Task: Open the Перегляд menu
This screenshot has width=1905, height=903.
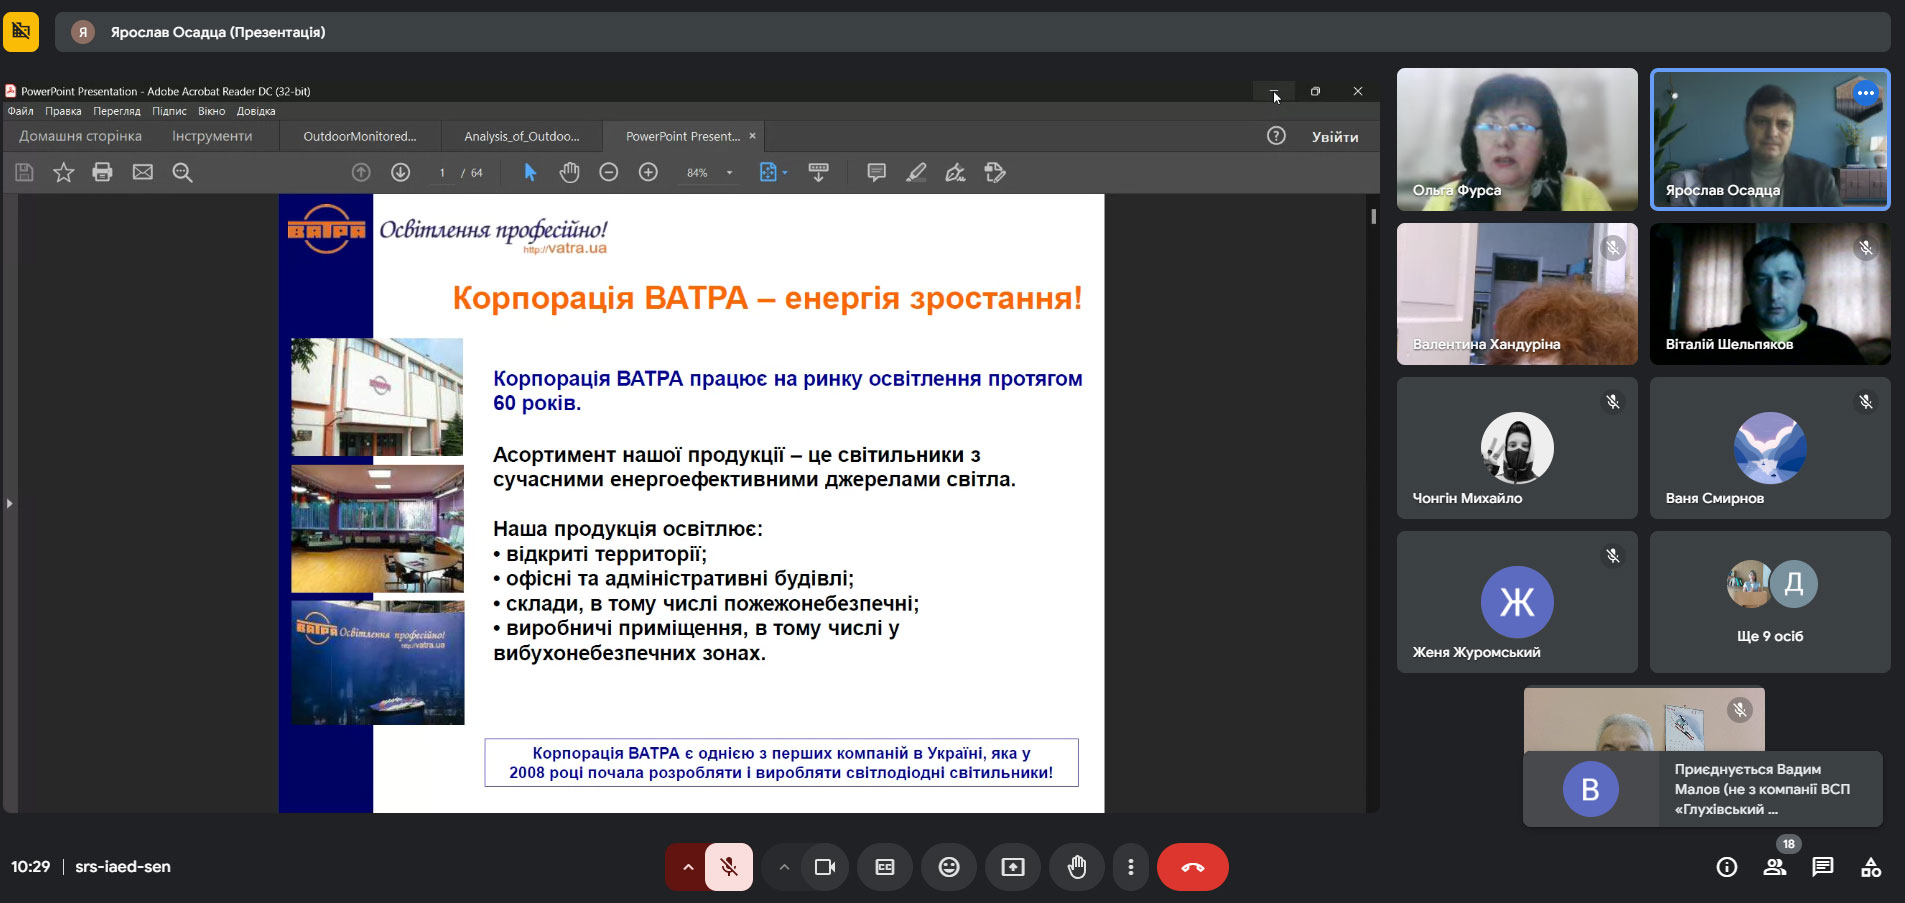Action: [117, 111]
